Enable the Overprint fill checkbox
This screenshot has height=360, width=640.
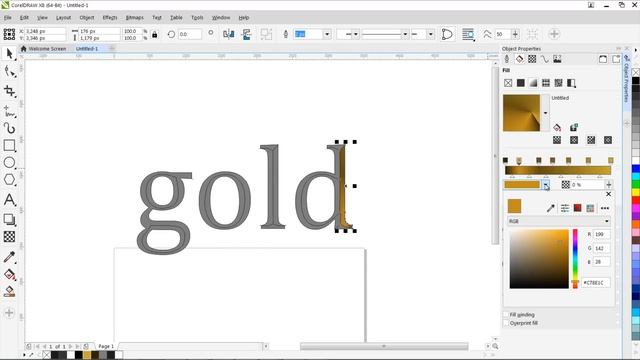(x=506, y=323)
